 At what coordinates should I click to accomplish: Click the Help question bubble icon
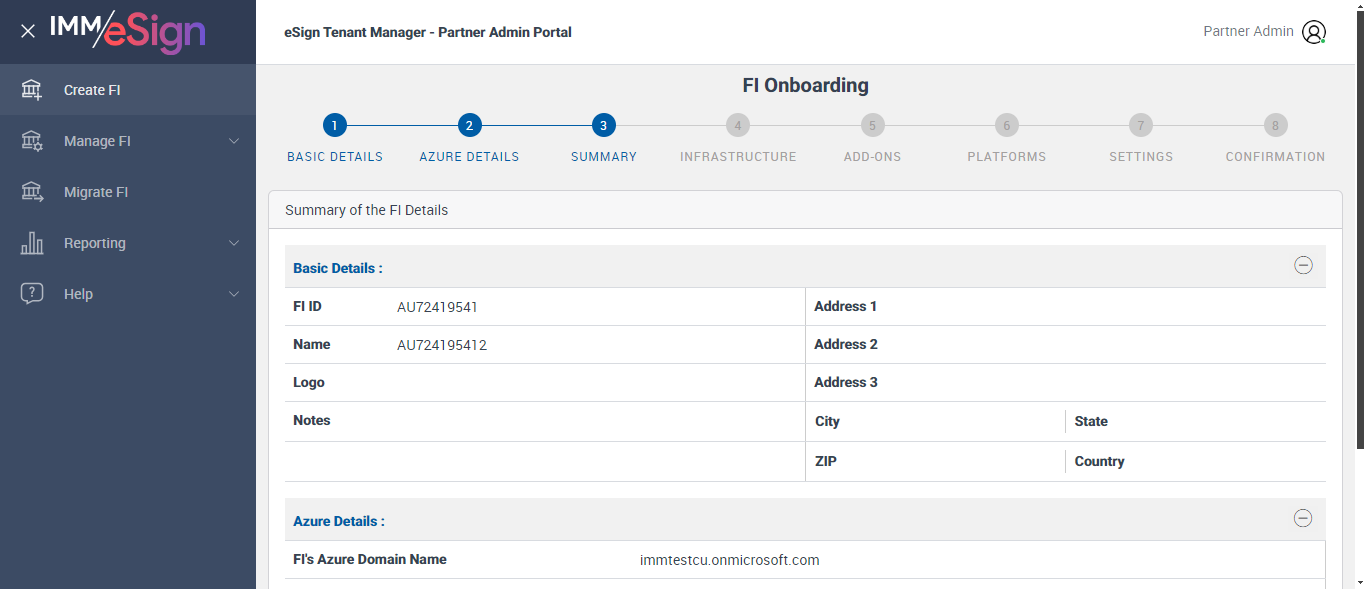pos(32,294)
